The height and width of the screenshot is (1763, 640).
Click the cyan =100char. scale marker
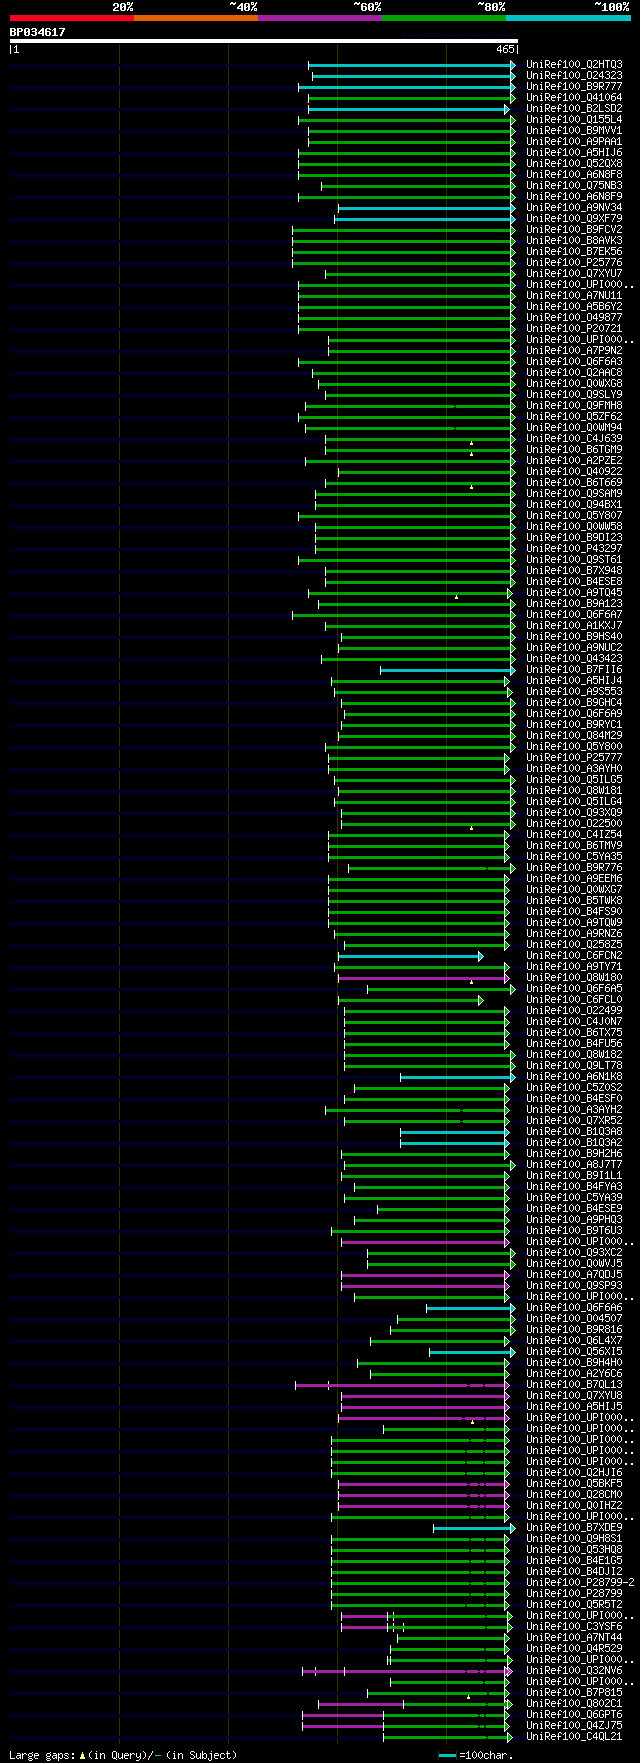coord(447,1755)
